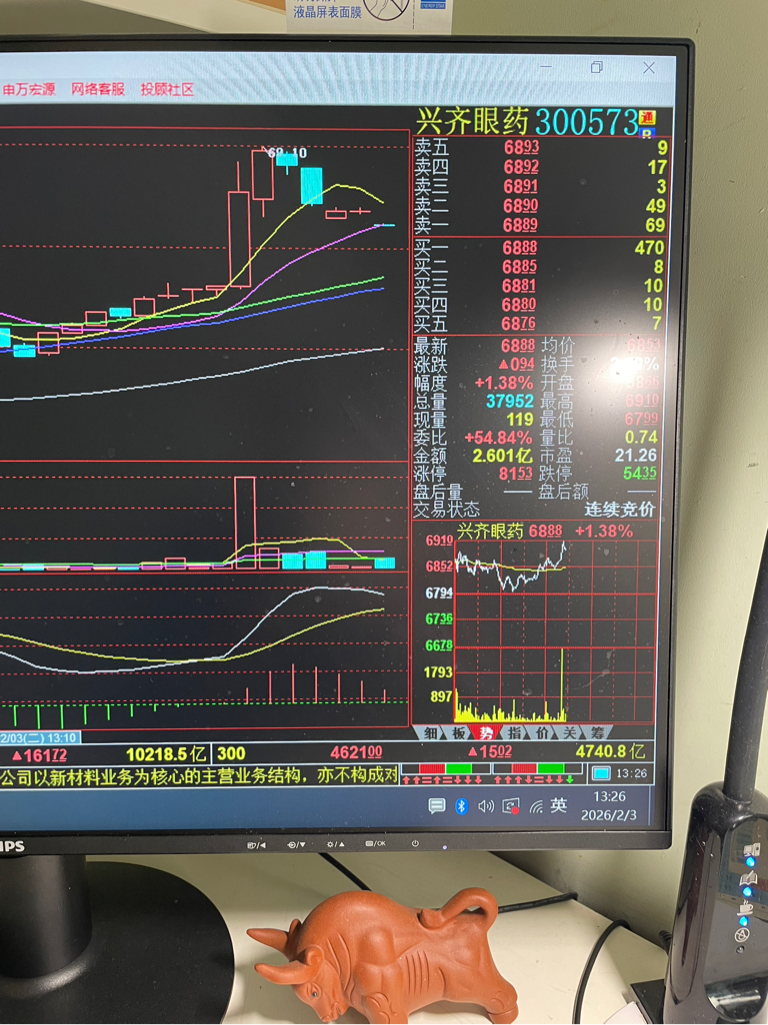Select the 买四 price 6880

pos(520,305)
